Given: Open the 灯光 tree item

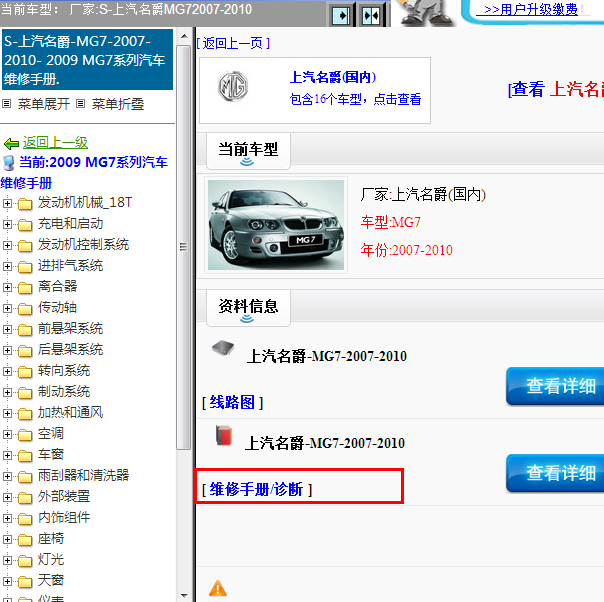Looking at the screenshot, I should pos(51,559).
